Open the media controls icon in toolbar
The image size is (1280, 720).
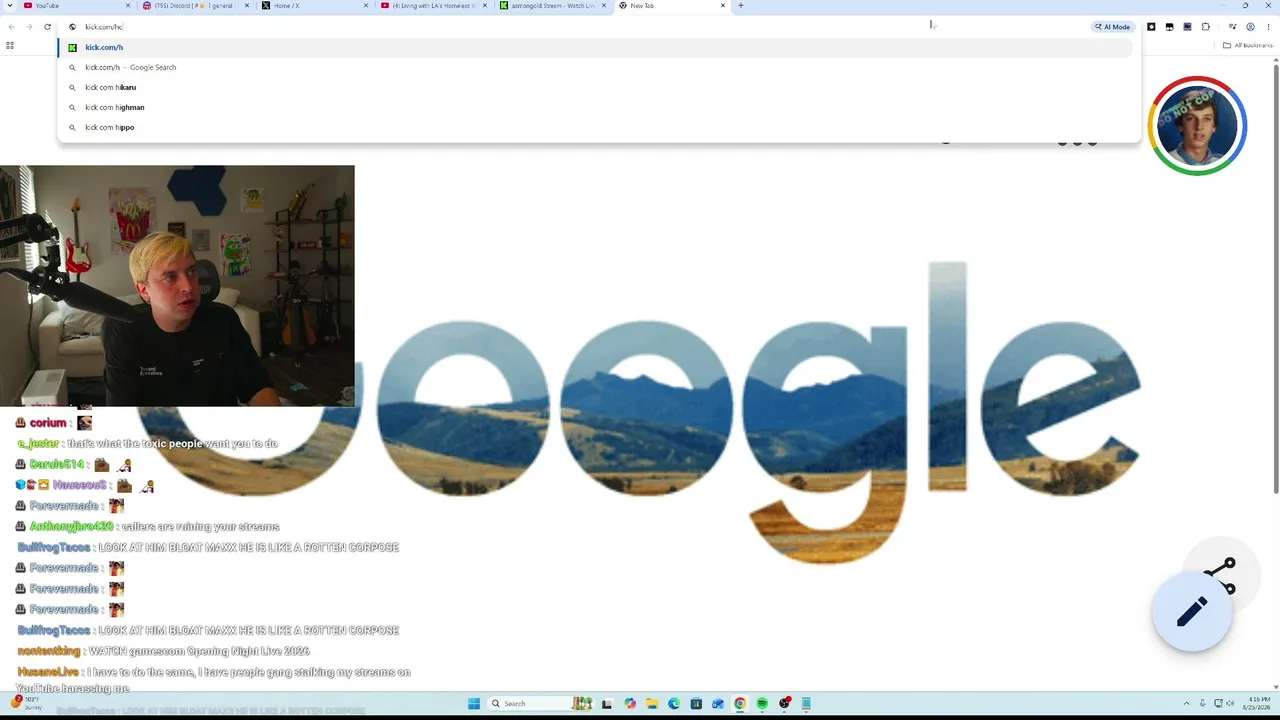pyautogui.click(x=1232, y=27)
